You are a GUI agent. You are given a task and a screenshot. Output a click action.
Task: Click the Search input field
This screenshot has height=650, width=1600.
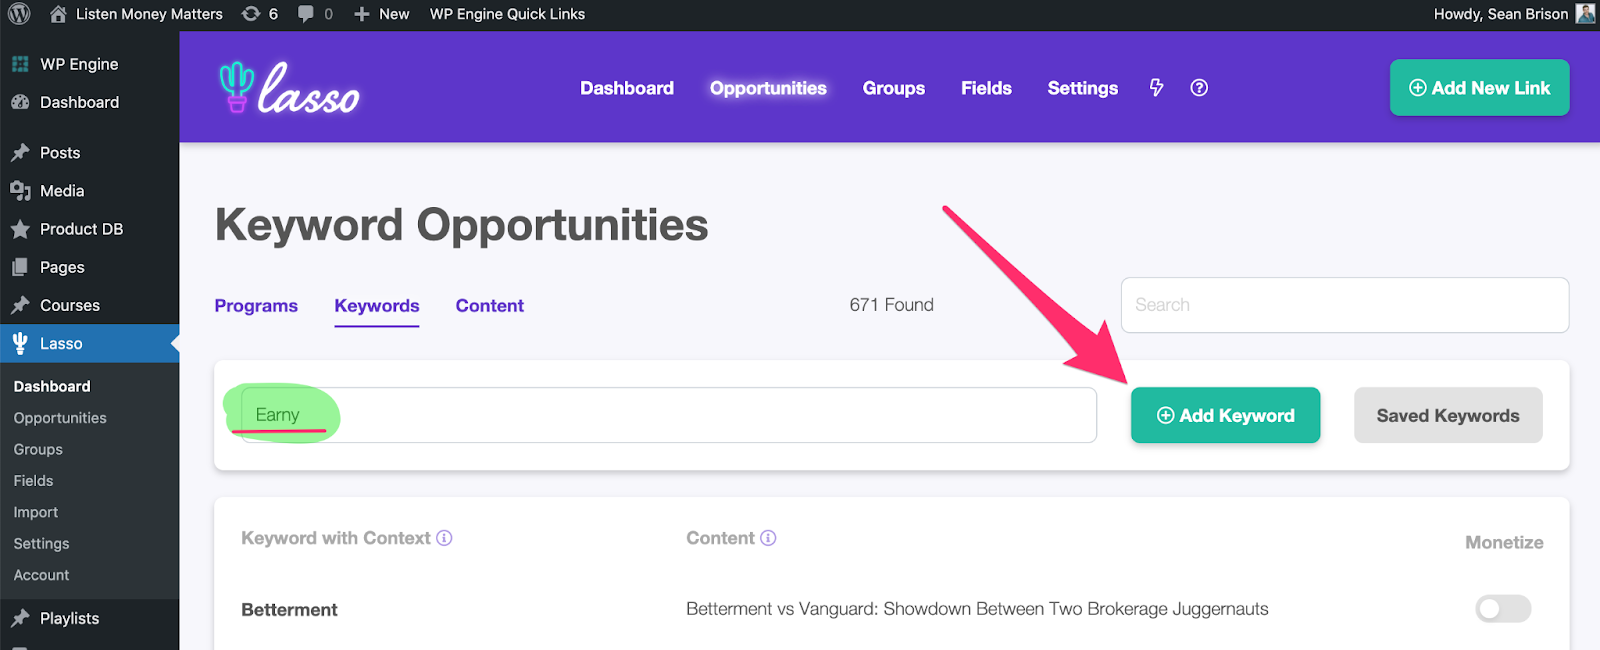tap(1345, 305)
